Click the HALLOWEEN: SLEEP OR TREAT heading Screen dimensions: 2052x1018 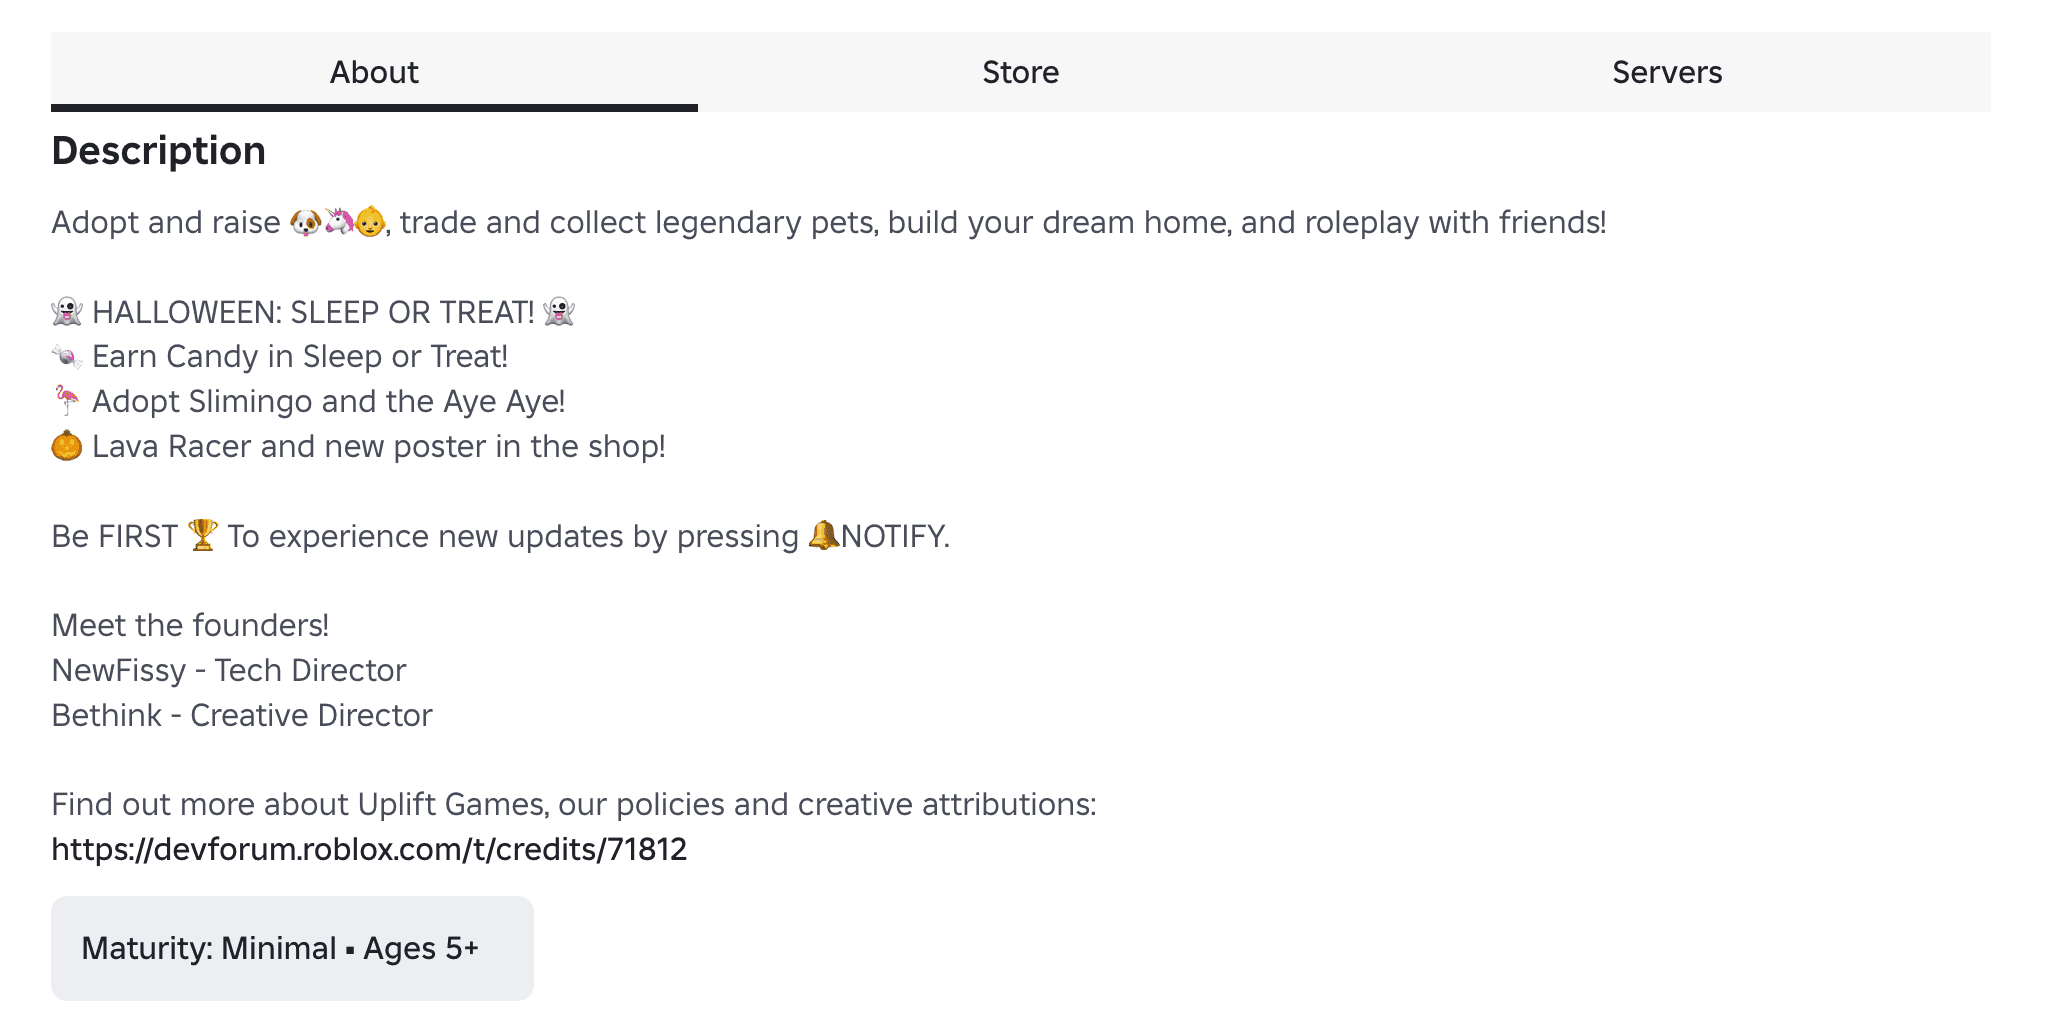click(313, 311)
